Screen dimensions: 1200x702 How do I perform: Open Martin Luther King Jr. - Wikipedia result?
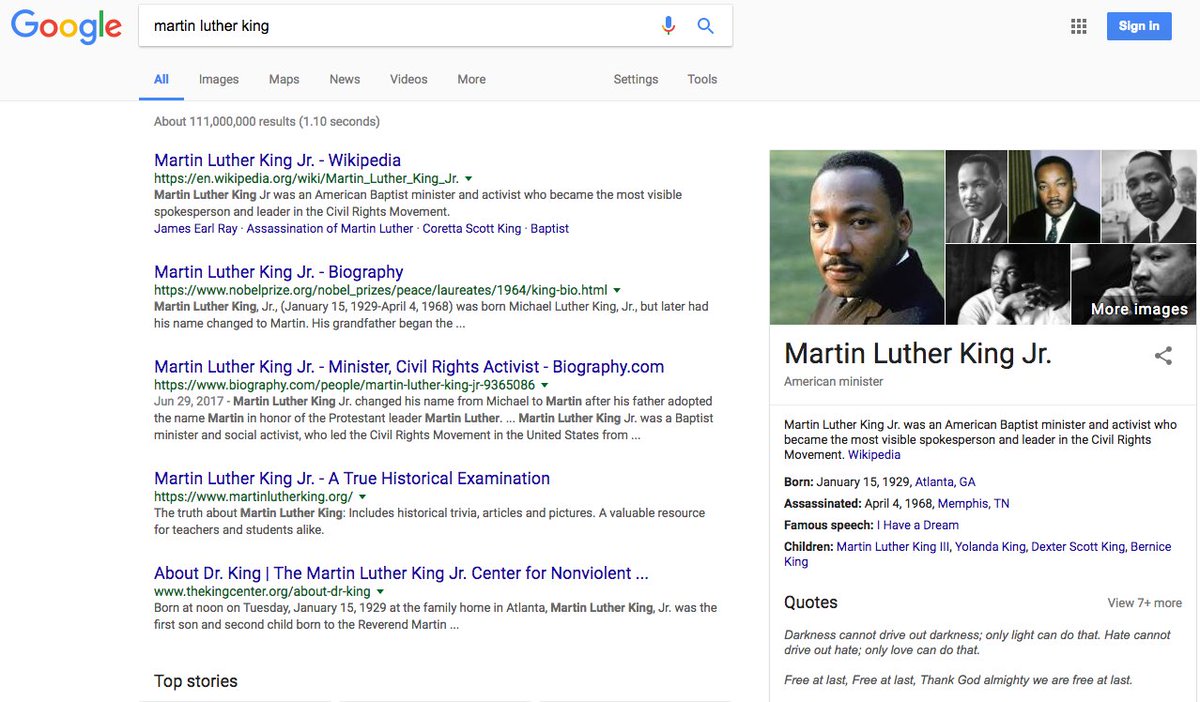coord(277,160)
